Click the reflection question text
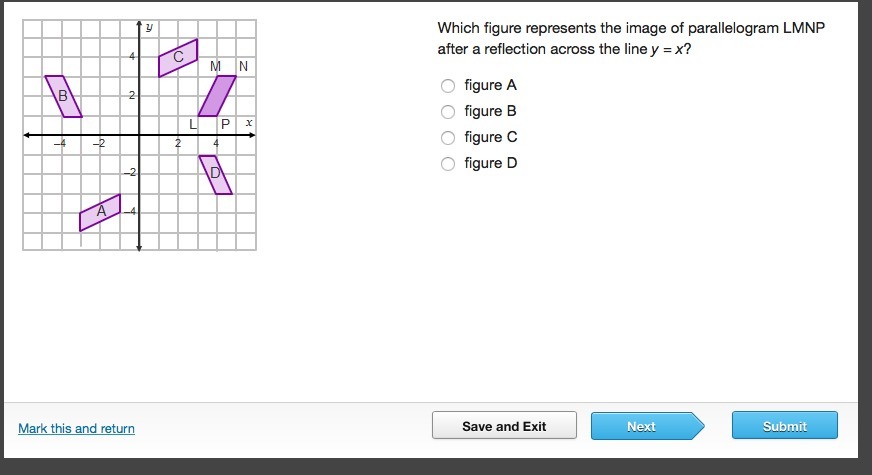This screenshot has height=475, width=872. click(x=630, y=39)
